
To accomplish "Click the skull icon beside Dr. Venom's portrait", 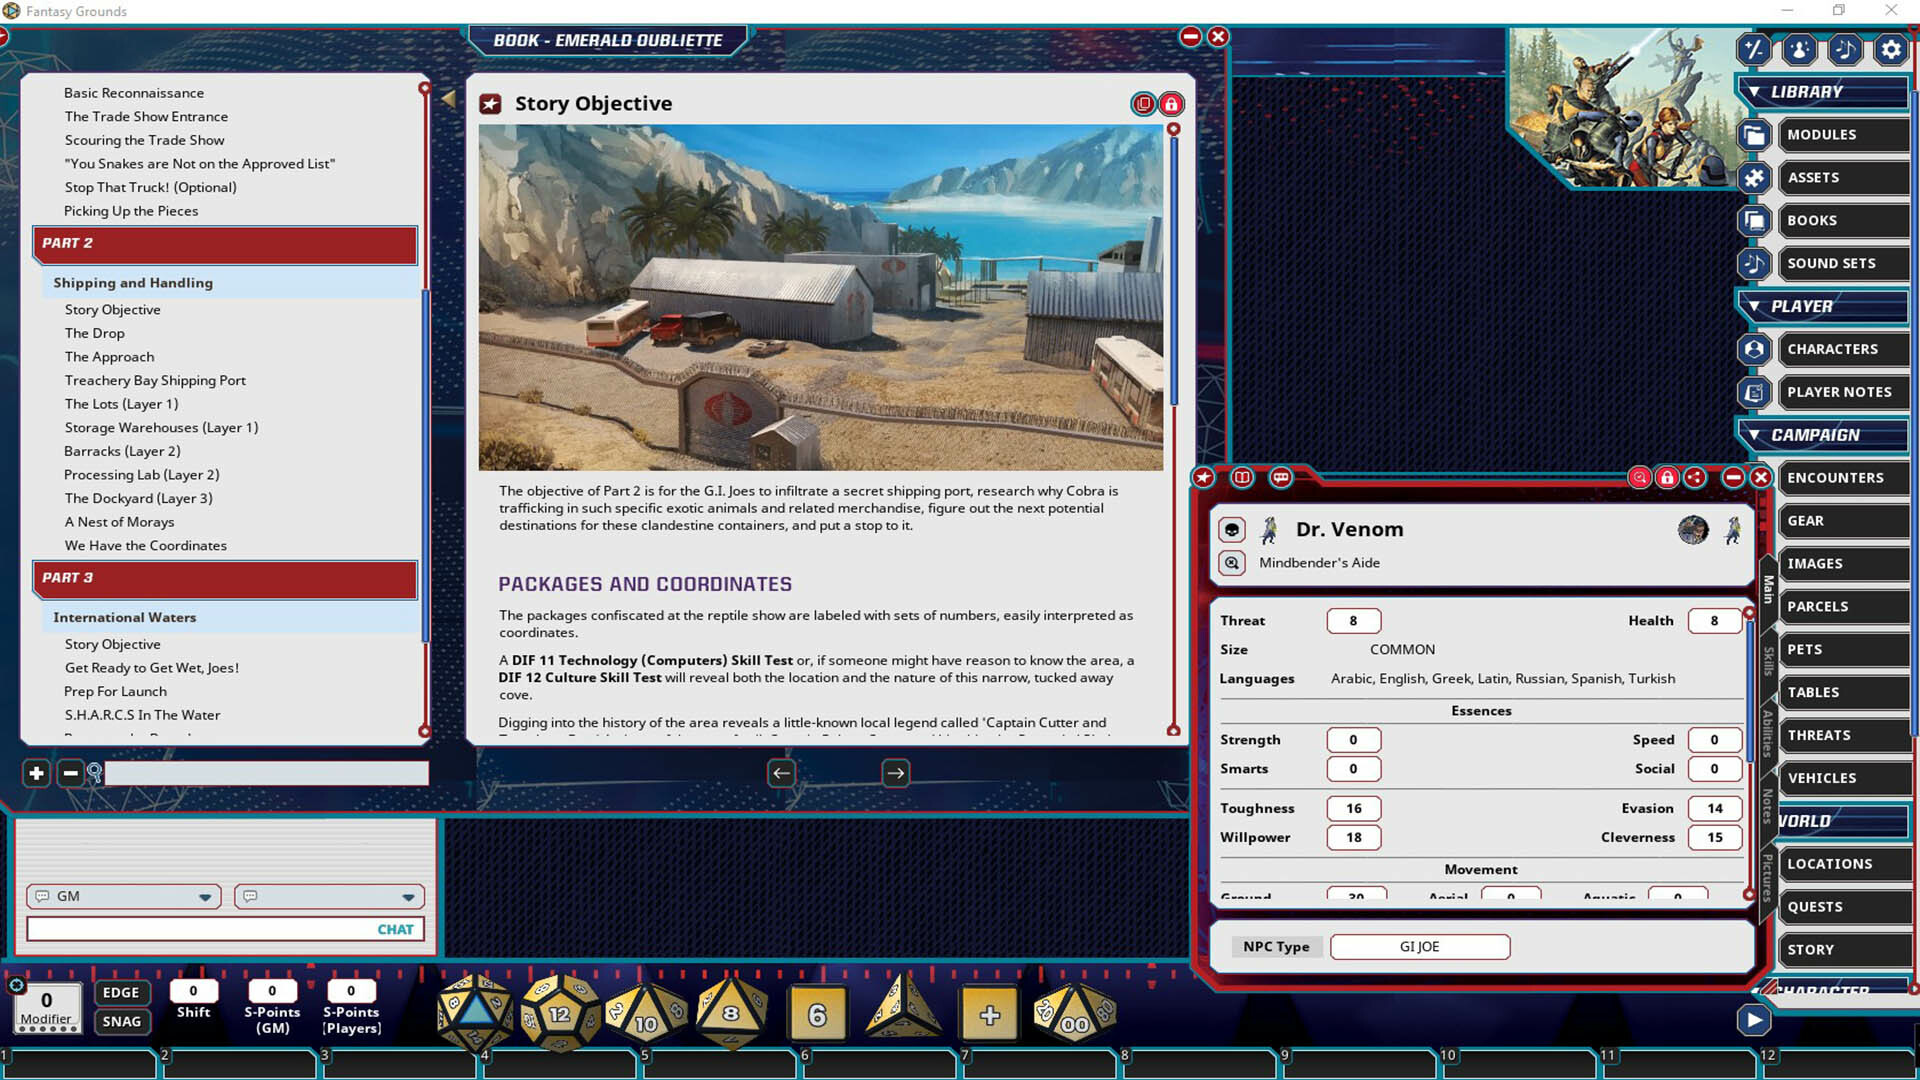I will click(x=1232, y=529).
